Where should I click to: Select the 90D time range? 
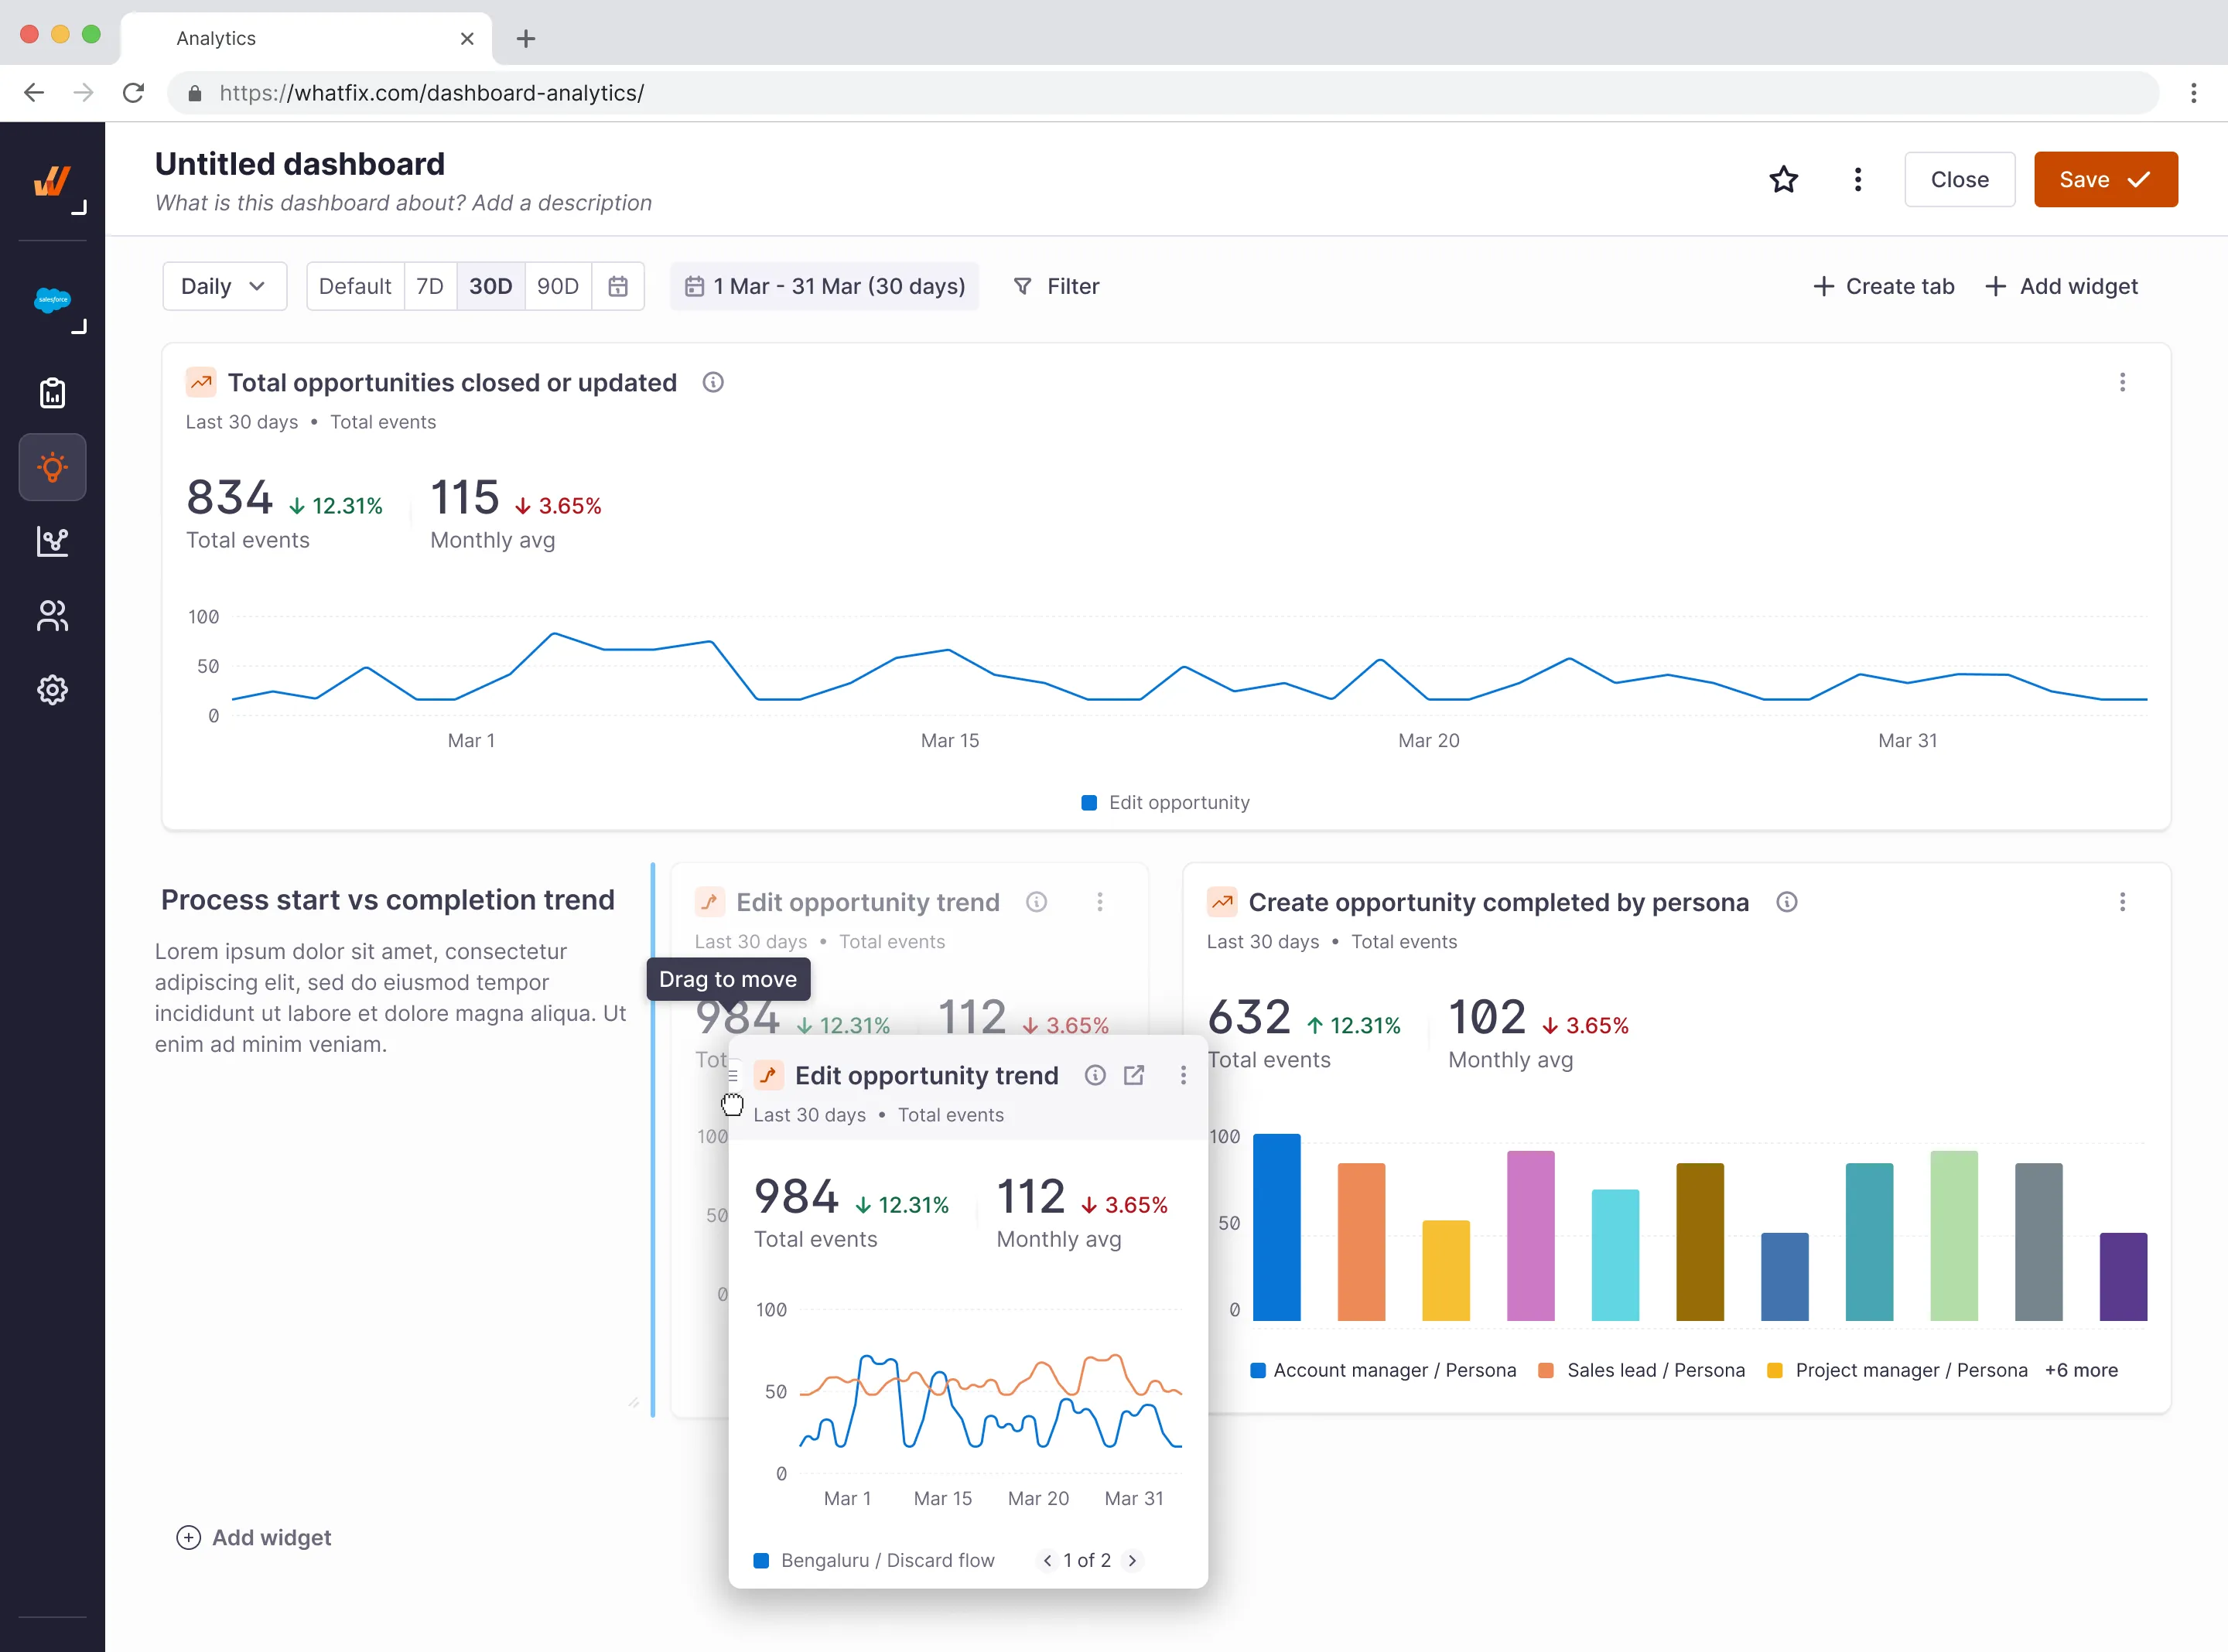point(557,286)
